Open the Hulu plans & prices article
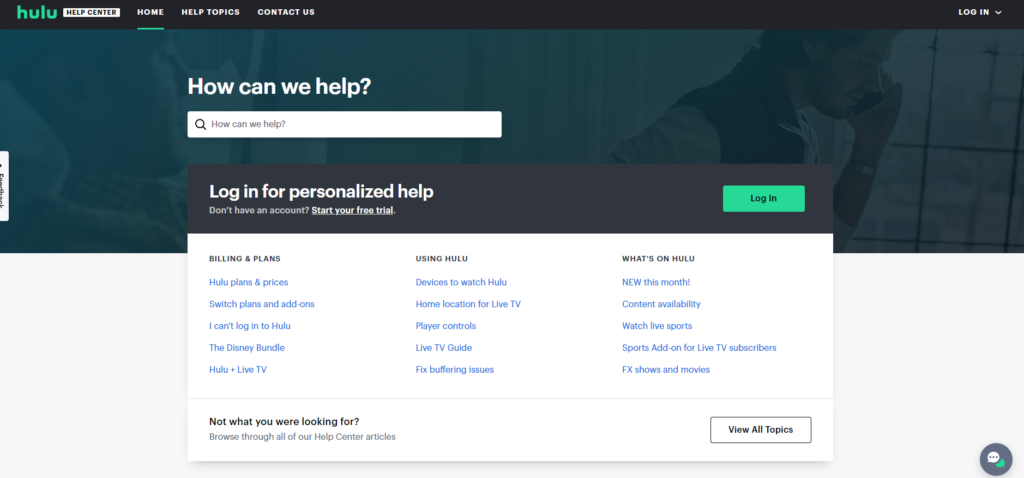Viewport: 1024px width, 478px height. coord(248,282)
